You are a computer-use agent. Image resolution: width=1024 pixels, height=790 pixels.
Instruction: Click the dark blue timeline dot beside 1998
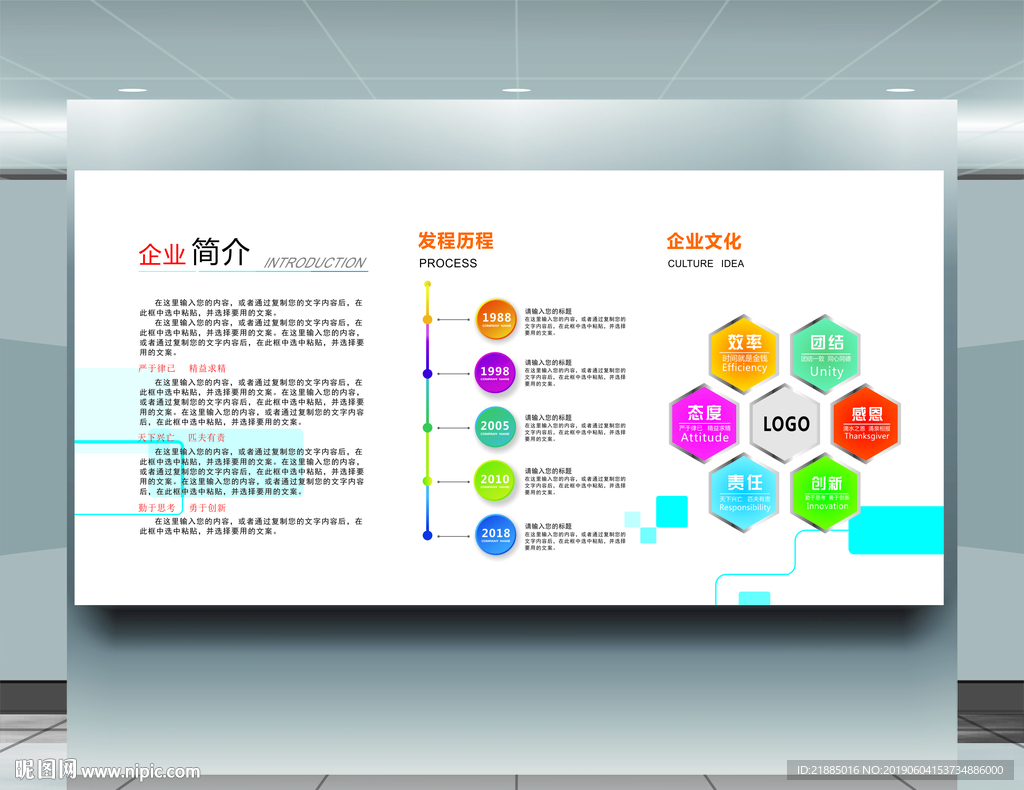pyautogui.click(x=427, y=373)
